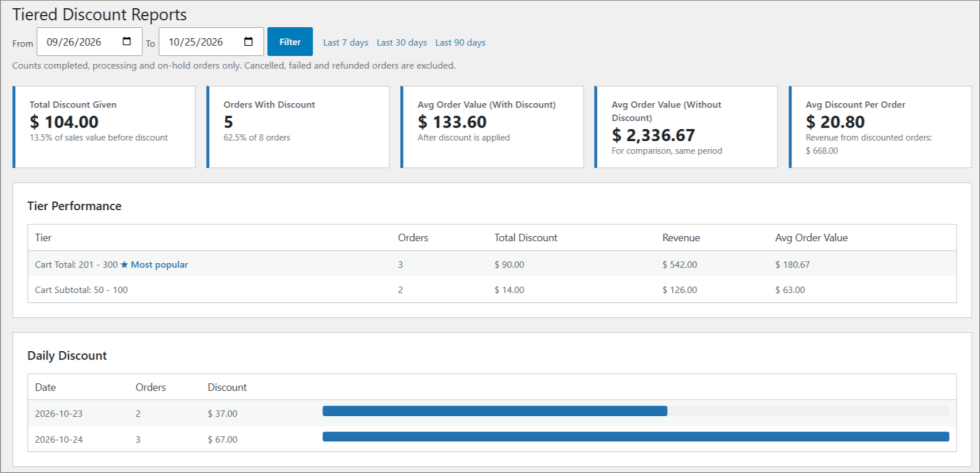Click Total Discount column header in Tier table
This screenshot has height=473, width=980.
pos(526,238)
